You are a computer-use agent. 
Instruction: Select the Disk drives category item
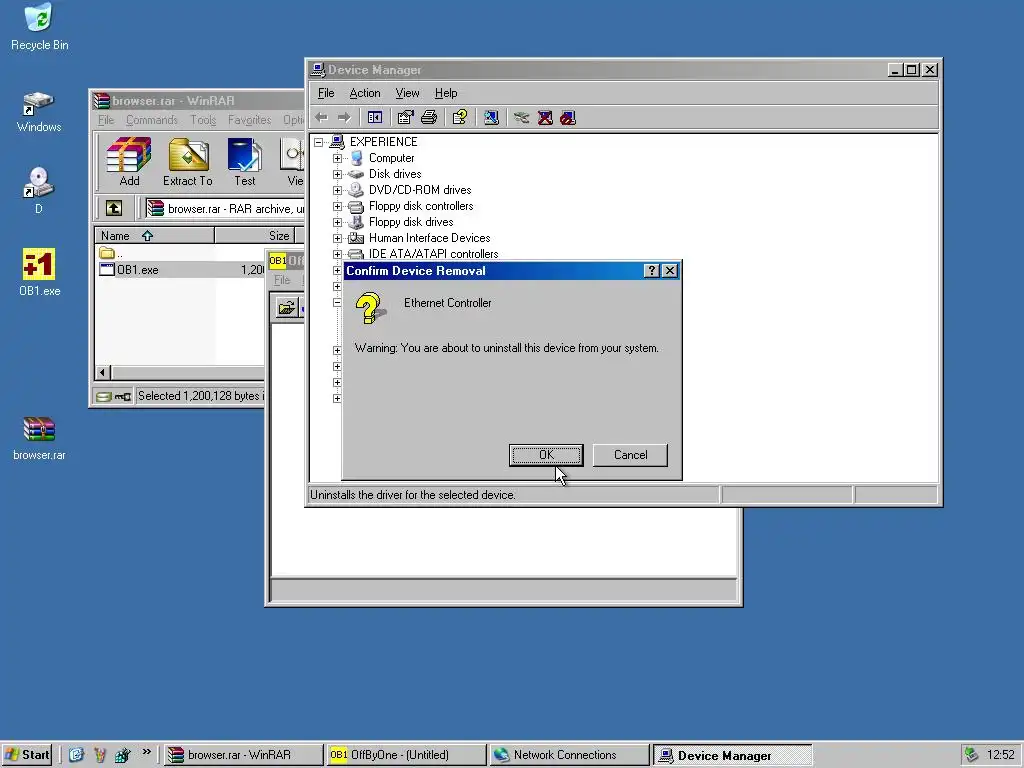(394, 174)
